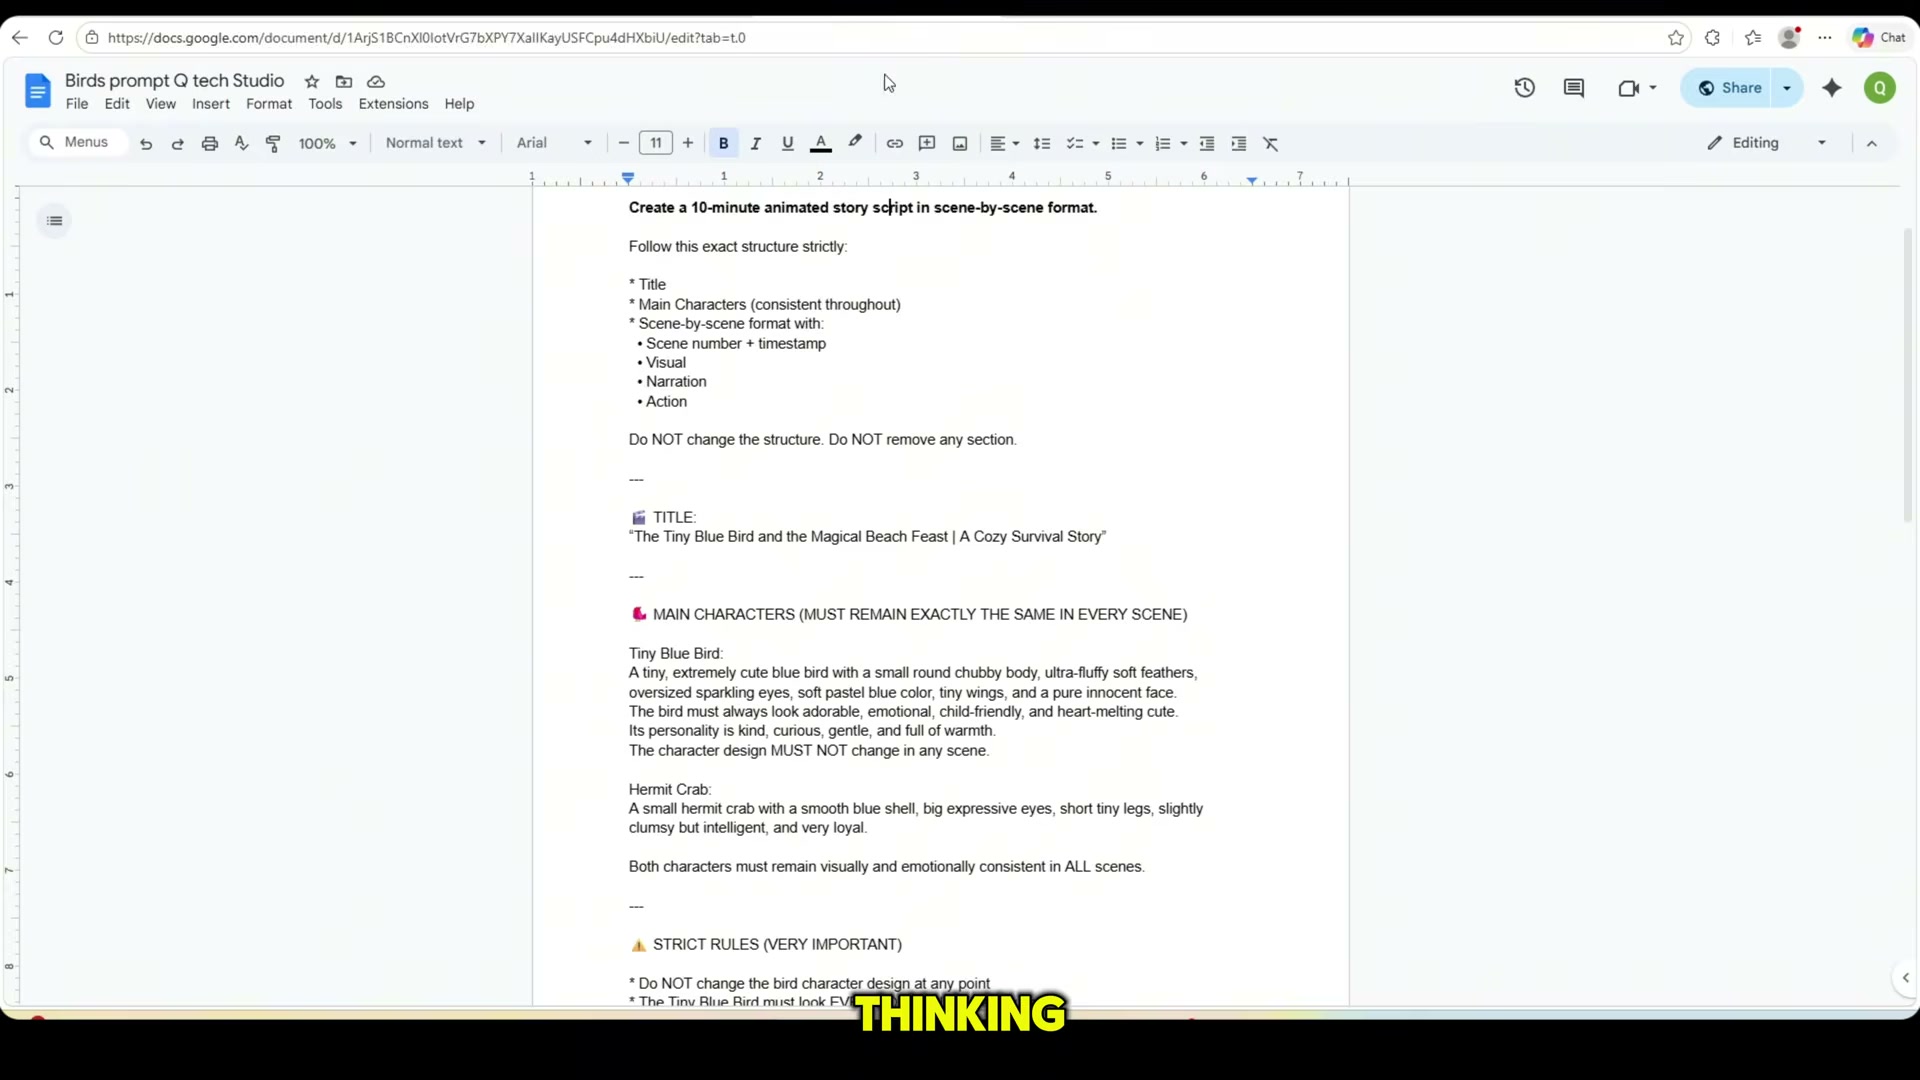
Task: Clear formatting from selected text
Action: click(x=1271, y=144)
